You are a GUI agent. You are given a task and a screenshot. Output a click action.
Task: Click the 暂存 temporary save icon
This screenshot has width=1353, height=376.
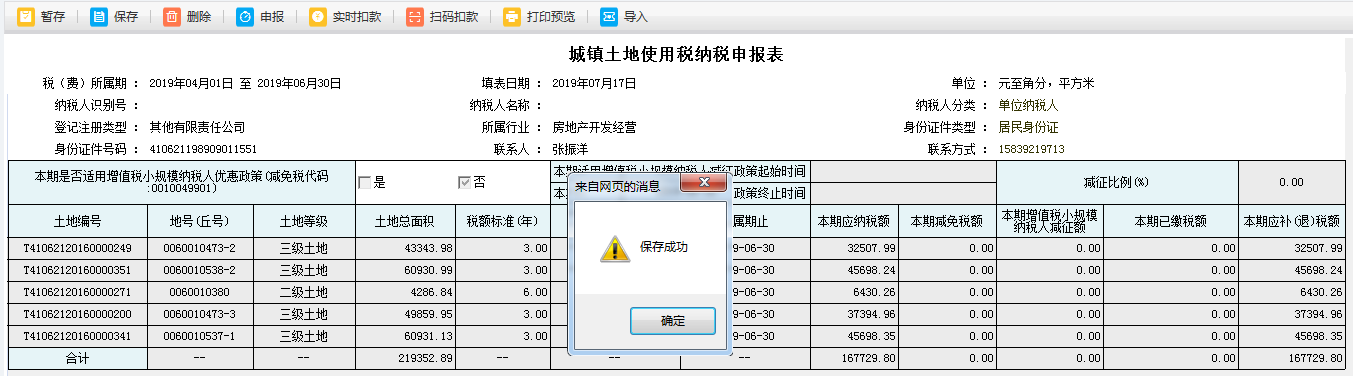pyautogui.click(x=25, y=17)
